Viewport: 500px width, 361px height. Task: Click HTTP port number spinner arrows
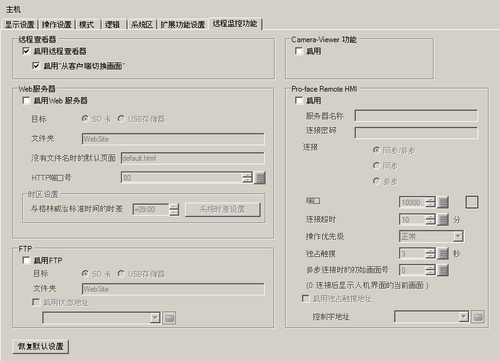tap(247, 178)
